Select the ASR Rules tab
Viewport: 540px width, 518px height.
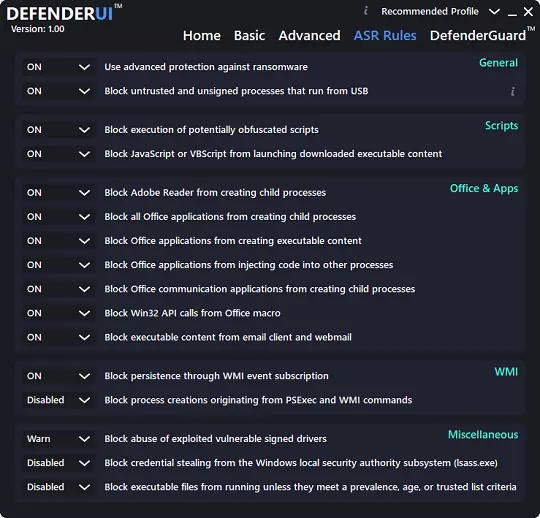point(385,35)
